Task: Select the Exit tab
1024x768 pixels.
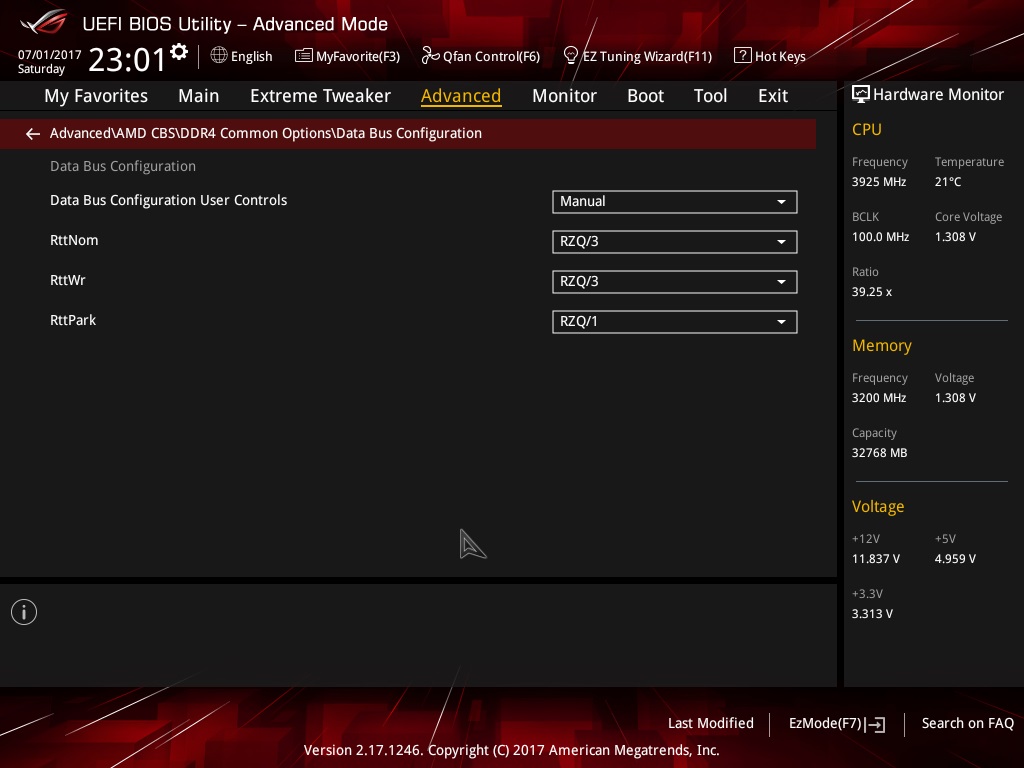Action: pyautogui.click(x=773, y=96)
